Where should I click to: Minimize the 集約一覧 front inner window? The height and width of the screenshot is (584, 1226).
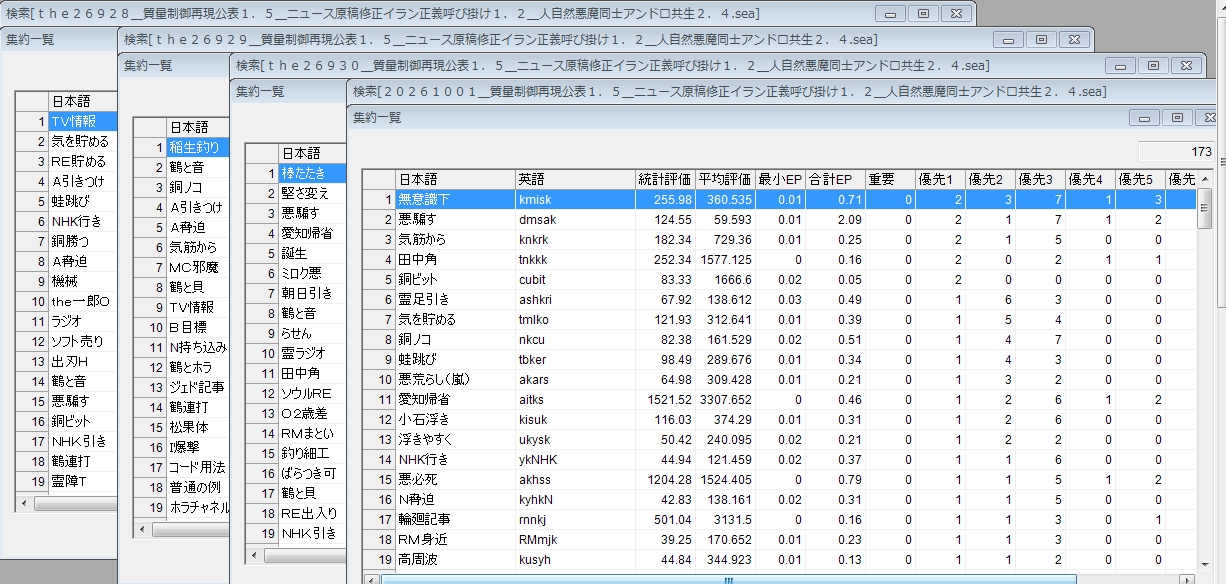point(1145,117)
